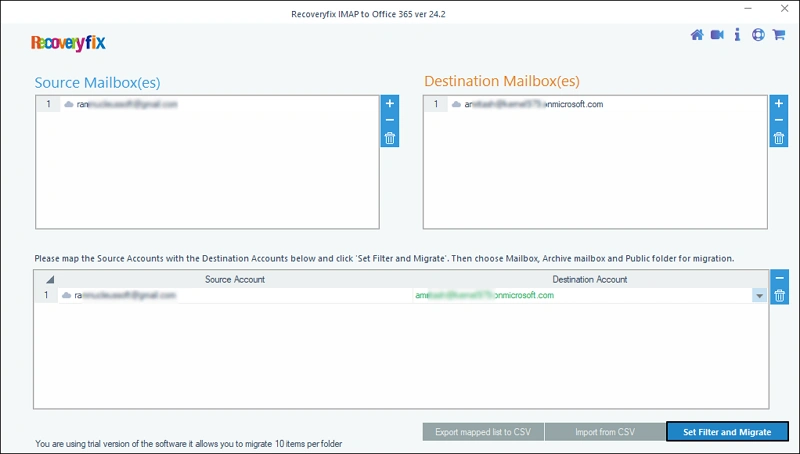Sort by Destination Account column header

[590, 279]
